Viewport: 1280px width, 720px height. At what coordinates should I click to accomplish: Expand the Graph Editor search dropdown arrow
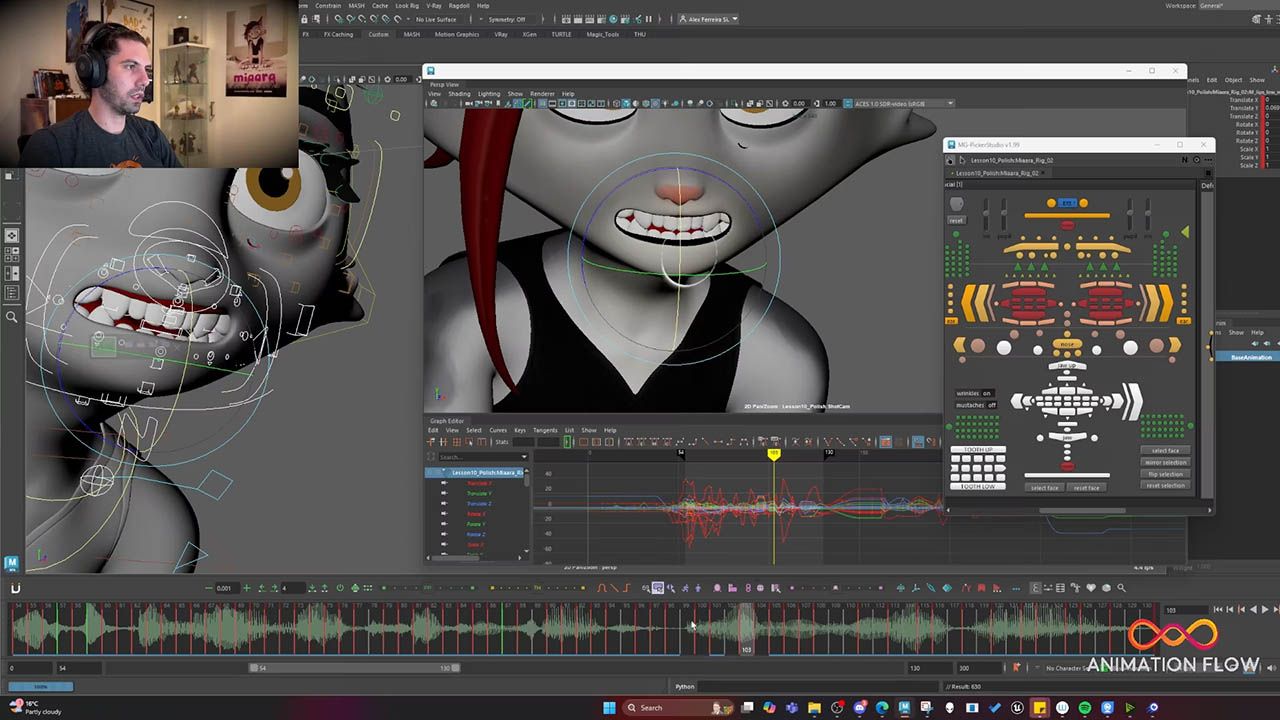[523, 457]
